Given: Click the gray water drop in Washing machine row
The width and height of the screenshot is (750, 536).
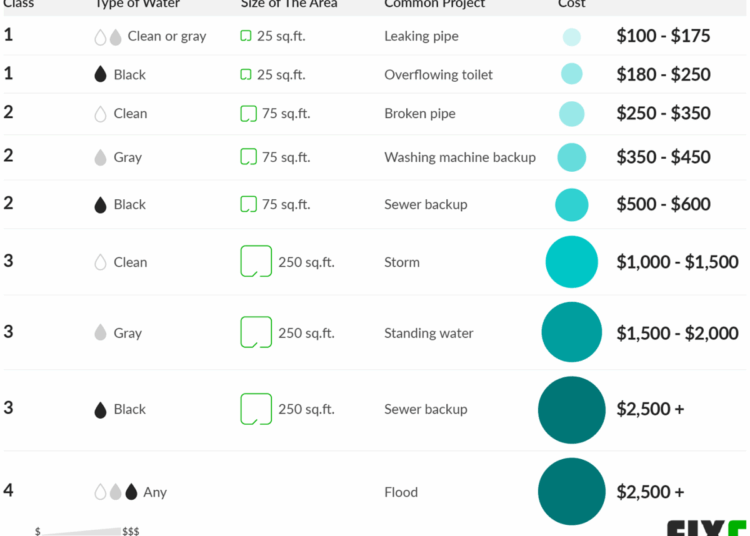Looking at the screenshot, I should [x=100, y=158].
